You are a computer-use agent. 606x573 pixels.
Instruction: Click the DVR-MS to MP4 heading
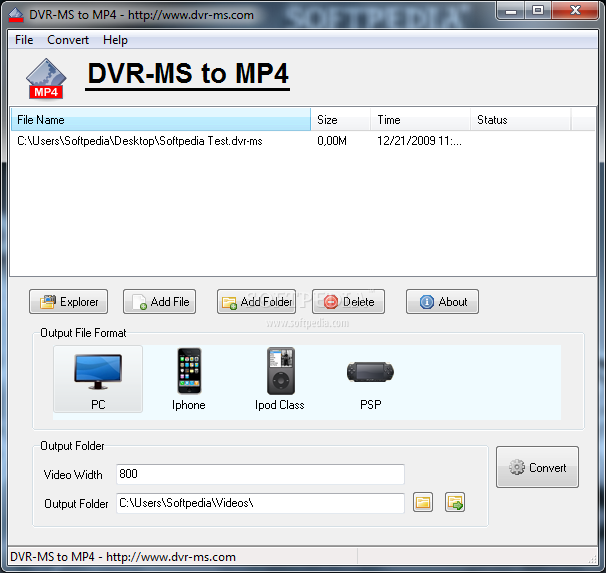pyautogui.click(x=188, y=73)
